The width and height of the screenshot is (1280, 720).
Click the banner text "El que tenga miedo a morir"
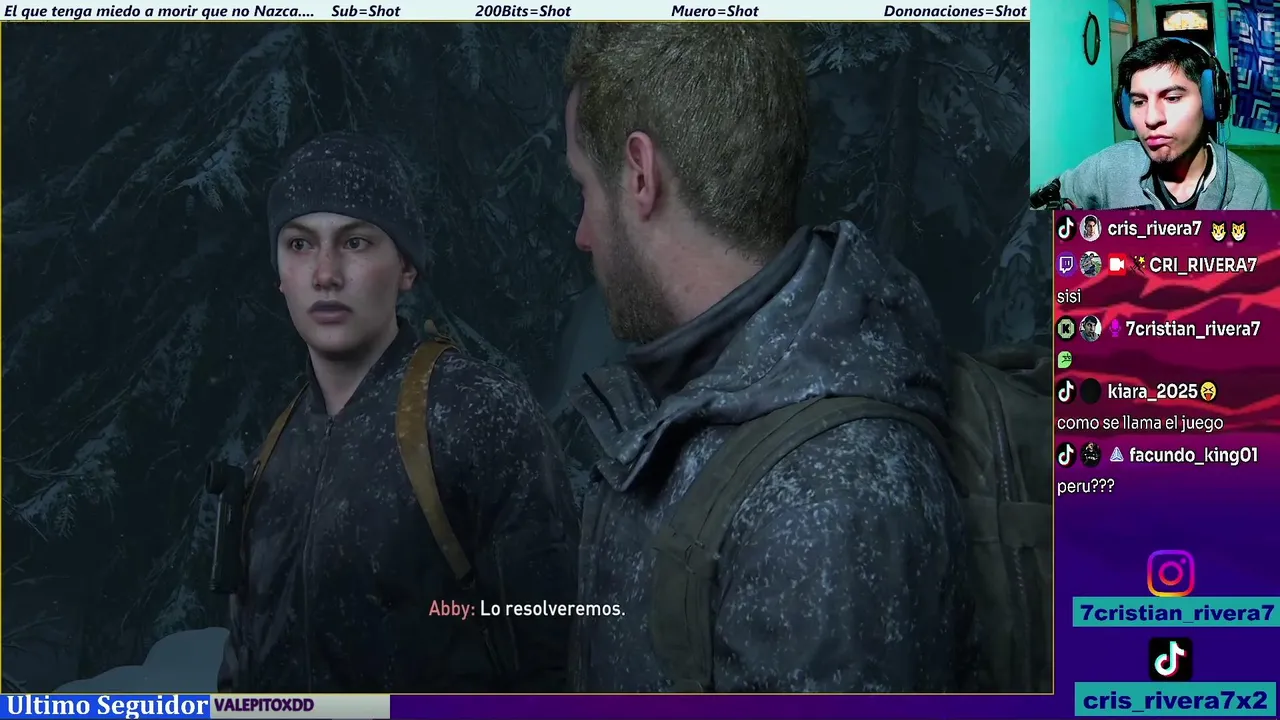(101, 11)
